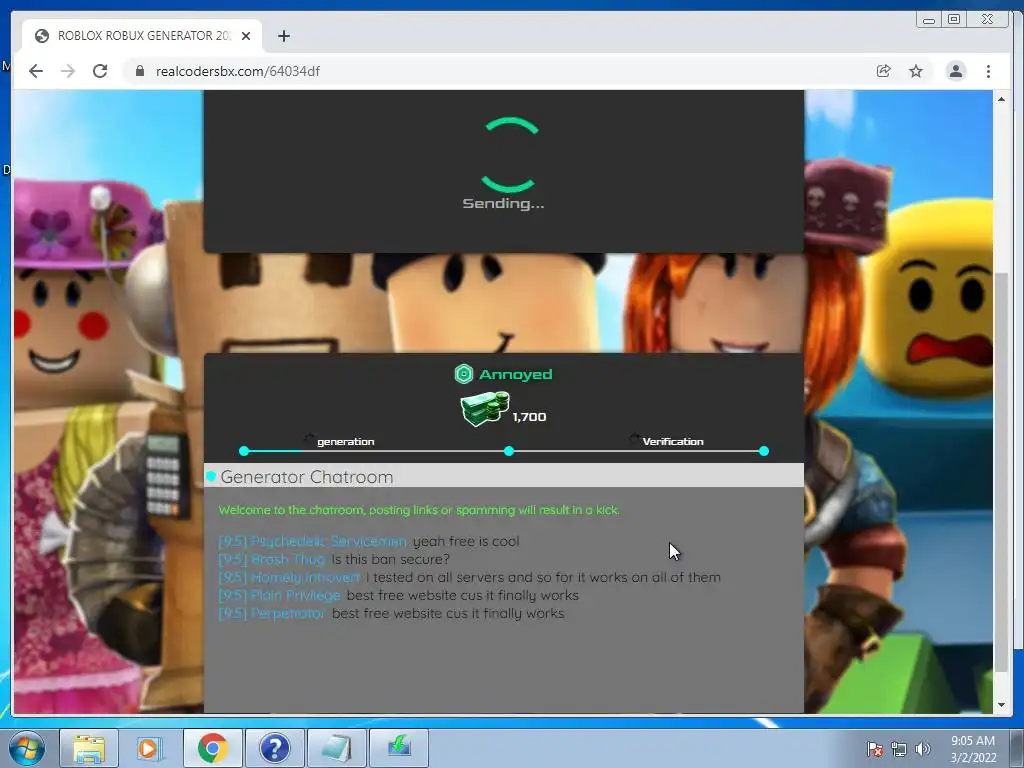This screenshot has width=1024, height=768.
Task: Click the vertical scrollbar thumb
Action: coord(1001,472)
